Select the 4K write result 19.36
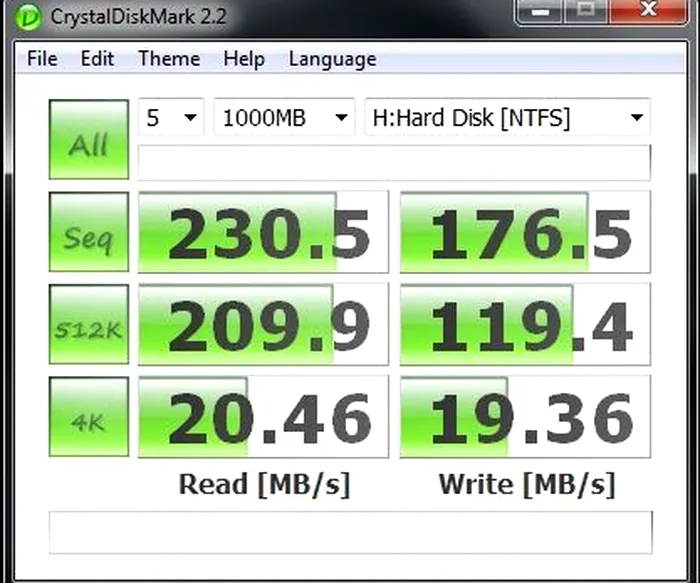The width and height of the screenshot is (700, 583). click(x=525, y=416)
